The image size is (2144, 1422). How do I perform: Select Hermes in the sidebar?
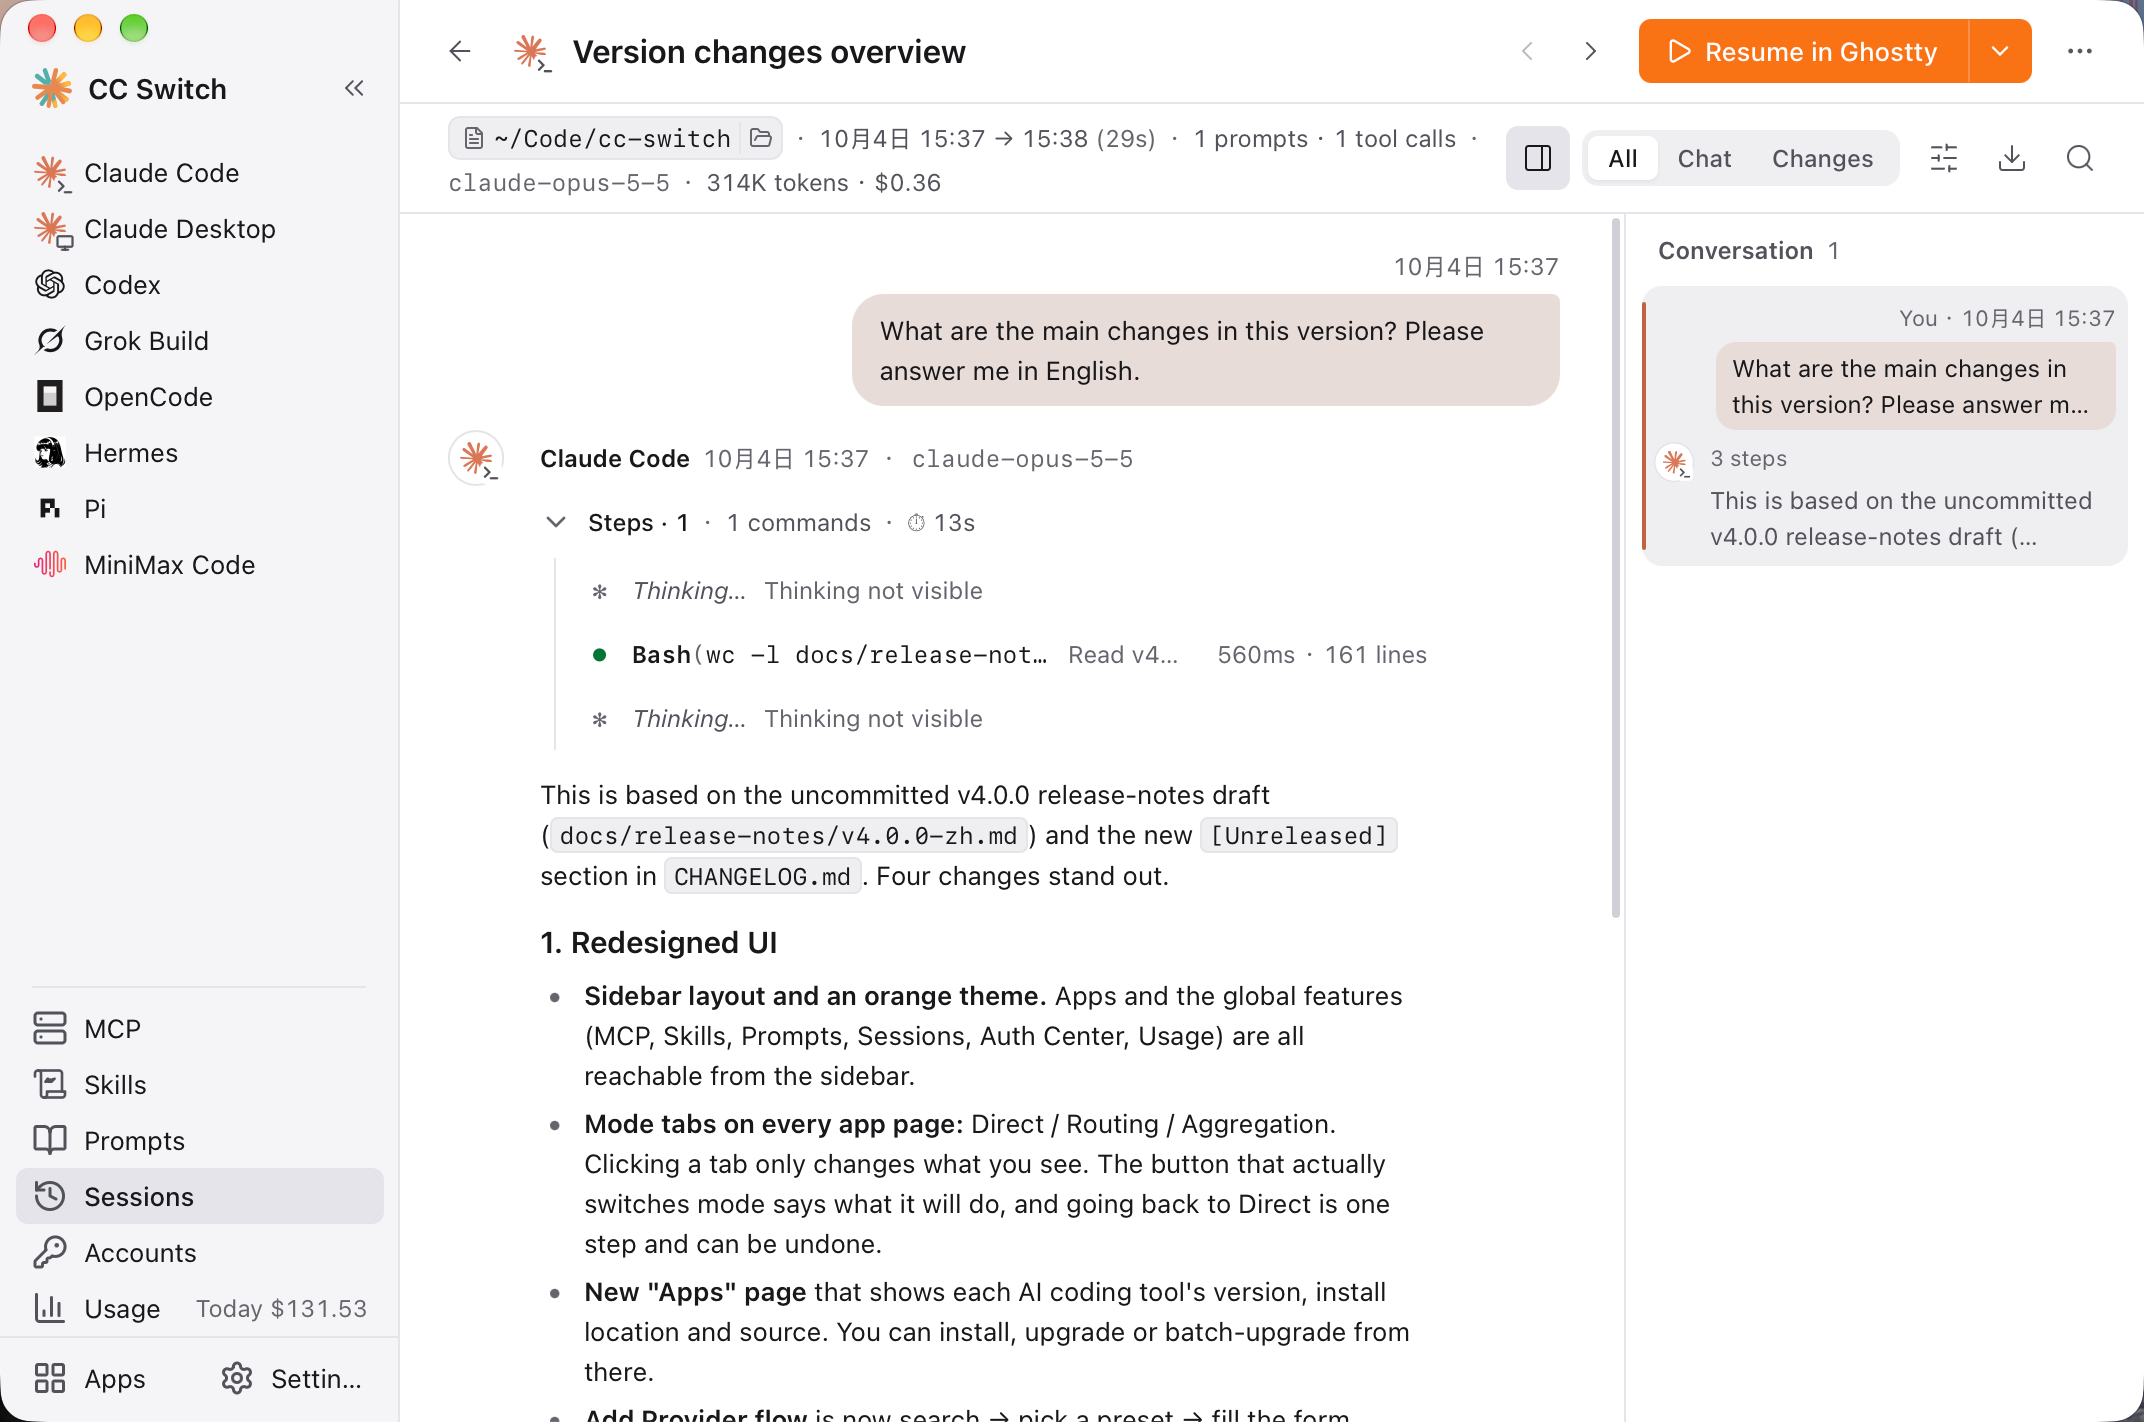coord(200,453)
